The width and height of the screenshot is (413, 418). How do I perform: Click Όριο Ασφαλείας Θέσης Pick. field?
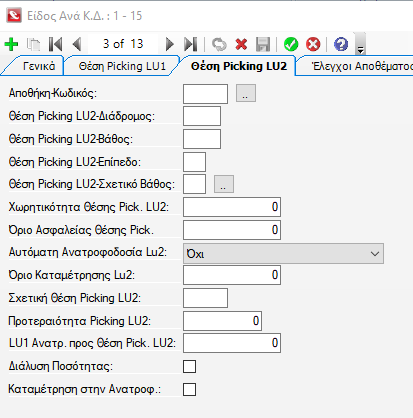tap(232, 230)
